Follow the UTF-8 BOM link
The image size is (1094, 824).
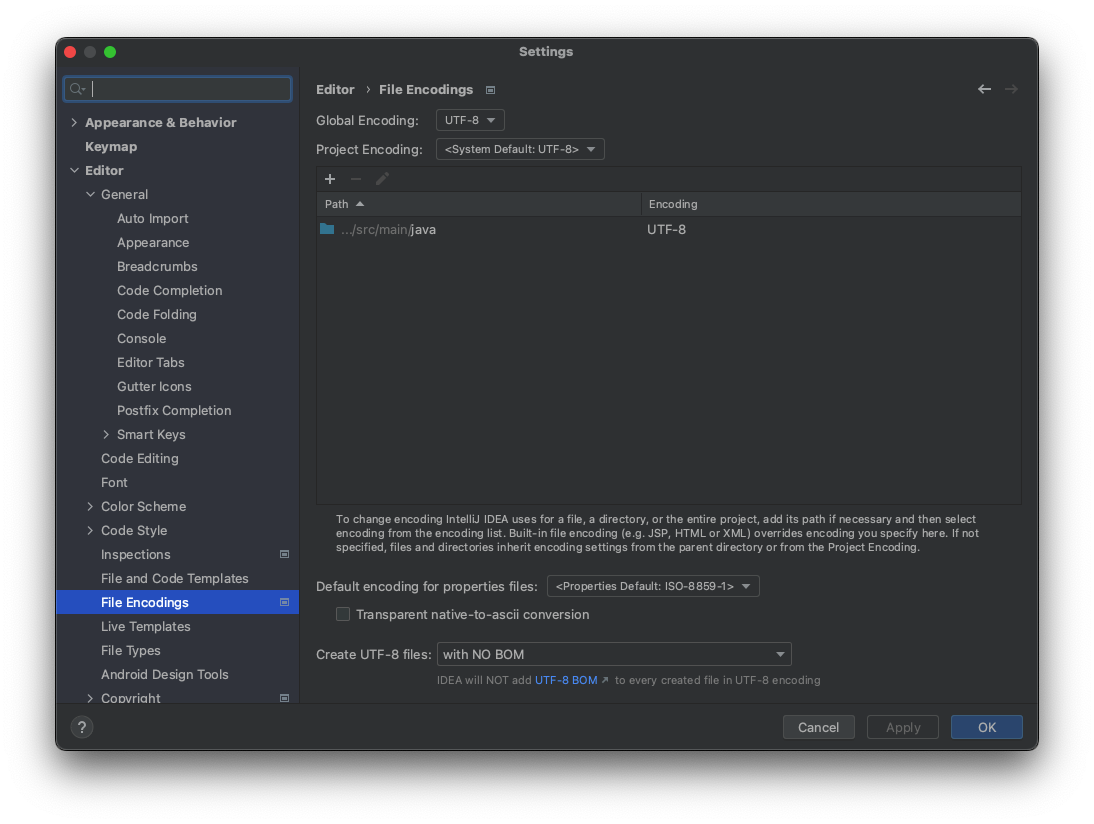pos(566,679)
